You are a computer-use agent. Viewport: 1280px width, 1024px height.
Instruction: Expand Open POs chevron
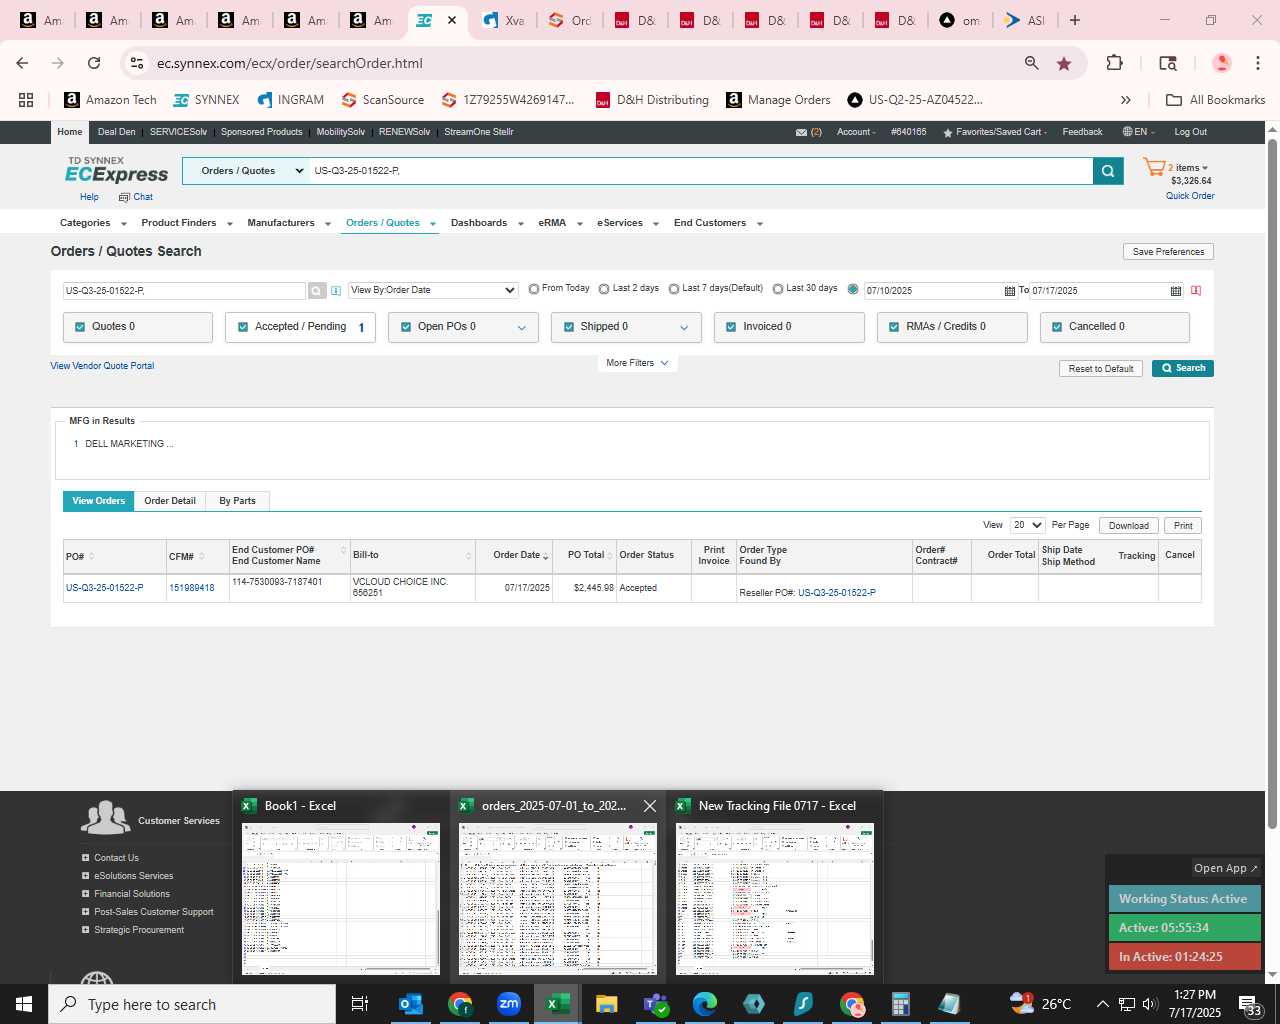click(x=521, y=328)
